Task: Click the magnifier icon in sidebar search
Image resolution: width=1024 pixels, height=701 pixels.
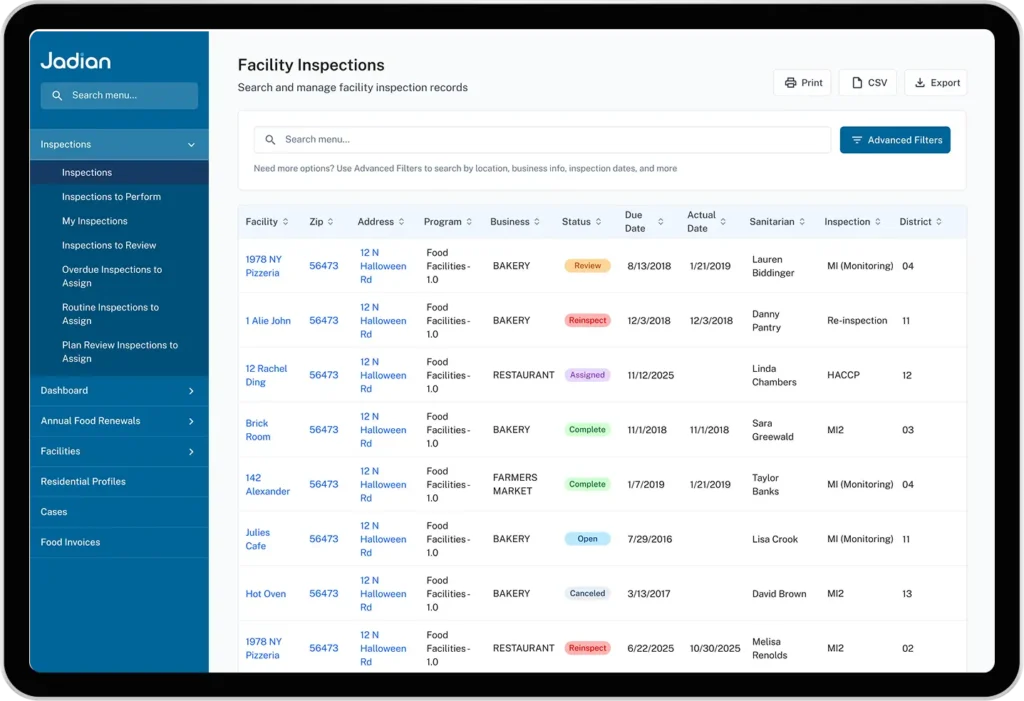Action: point(57,96)
